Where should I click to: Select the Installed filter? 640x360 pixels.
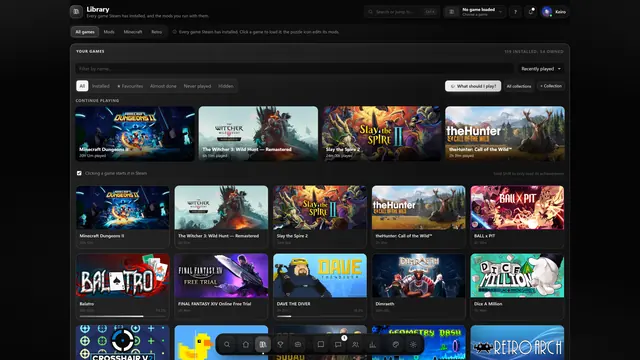[x=101, y=86]
